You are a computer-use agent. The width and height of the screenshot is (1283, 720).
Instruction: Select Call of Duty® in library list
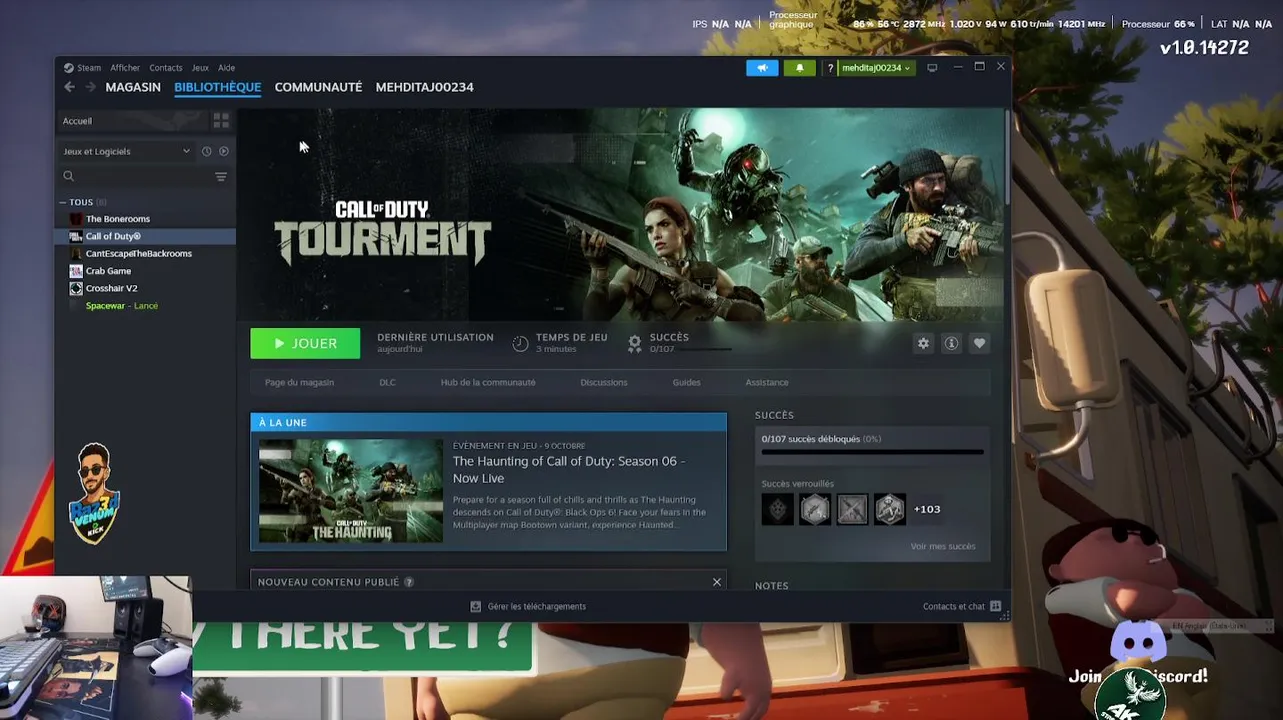click(x=146, y=236)
